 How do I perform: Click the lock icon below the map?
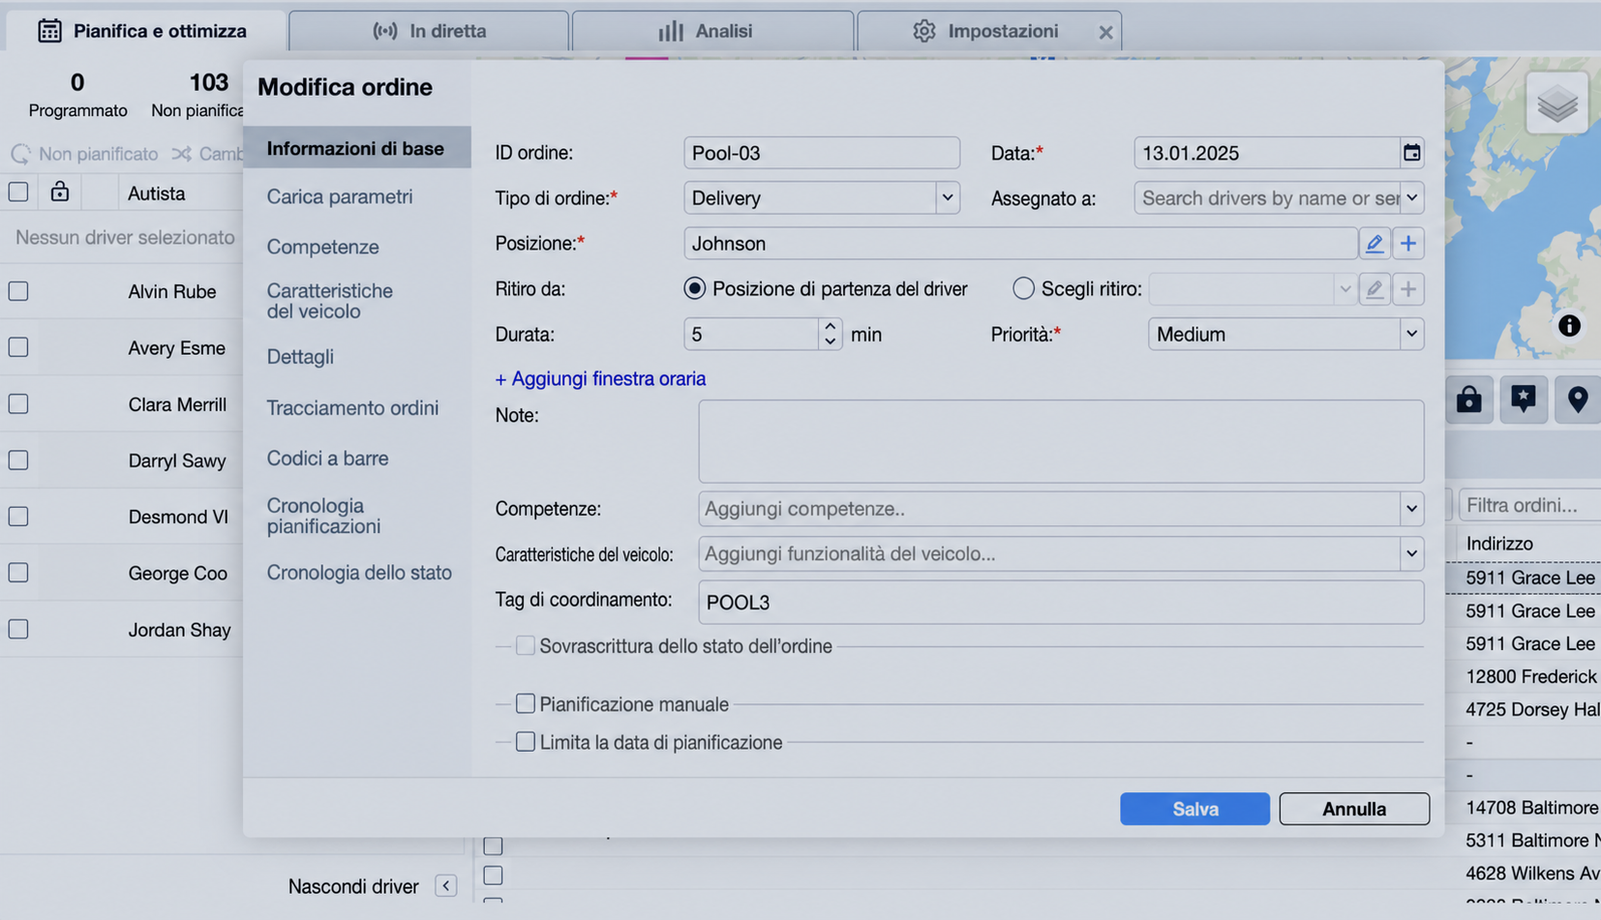tap(1469, 400)
